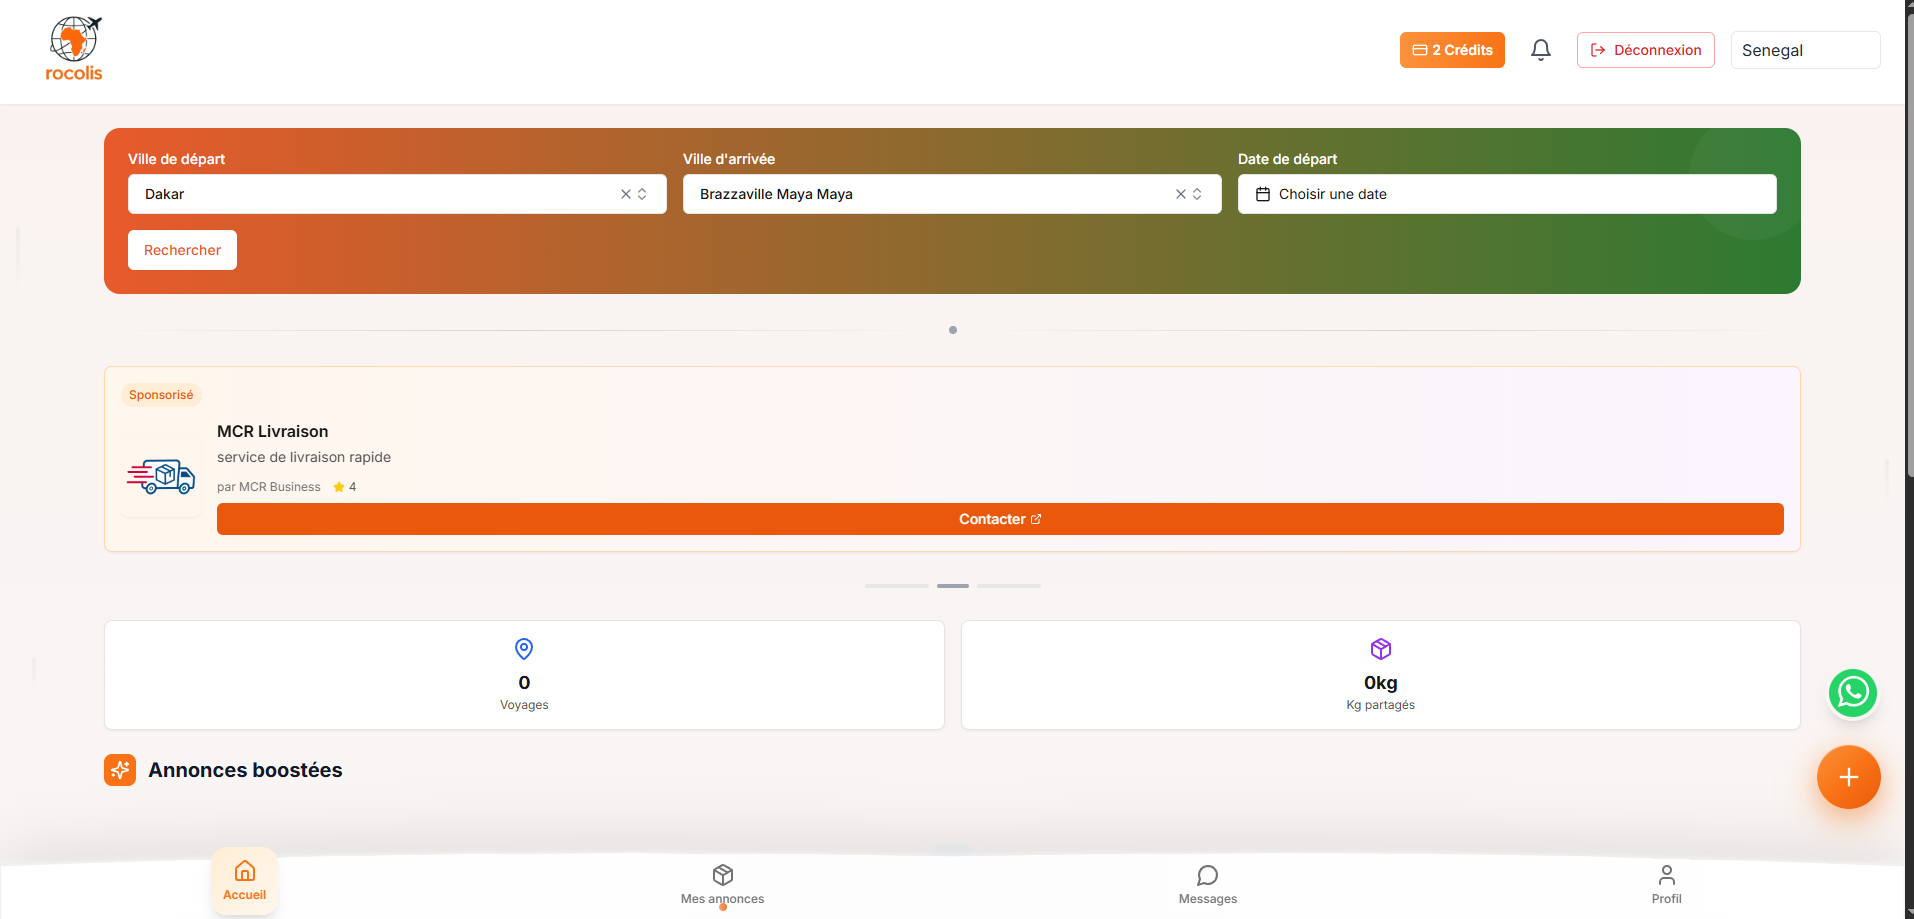
Task: Clear the Brazzaville Maya Maya arrival city
Action: [1181, 194]
